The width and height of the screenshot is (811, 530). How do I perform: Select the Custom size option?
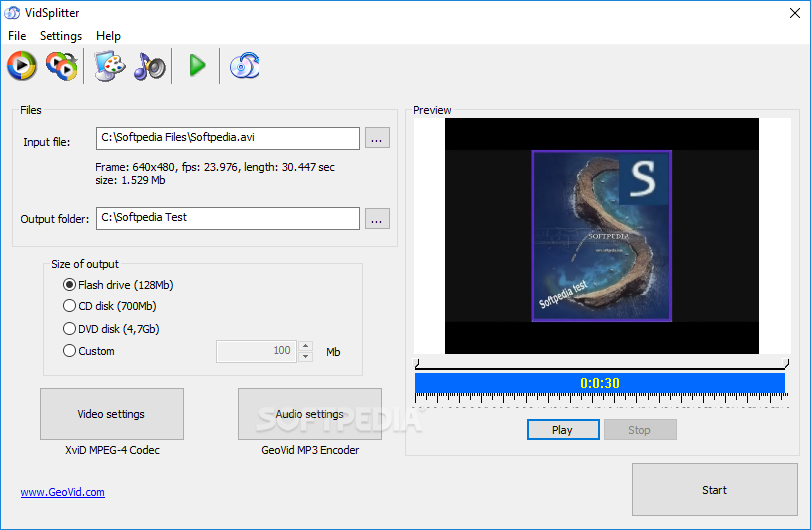pos(89,351)
